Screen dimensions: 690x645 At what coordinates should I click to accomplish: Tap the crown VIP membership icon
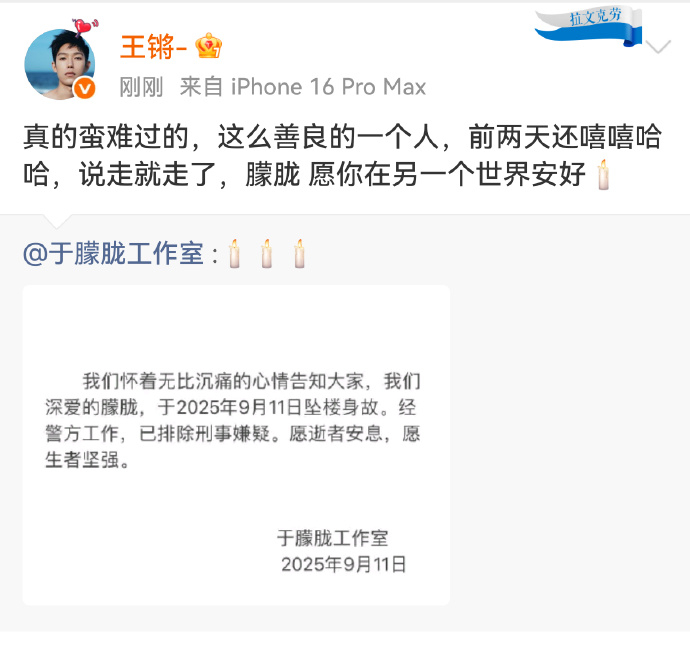coord(209,46)
